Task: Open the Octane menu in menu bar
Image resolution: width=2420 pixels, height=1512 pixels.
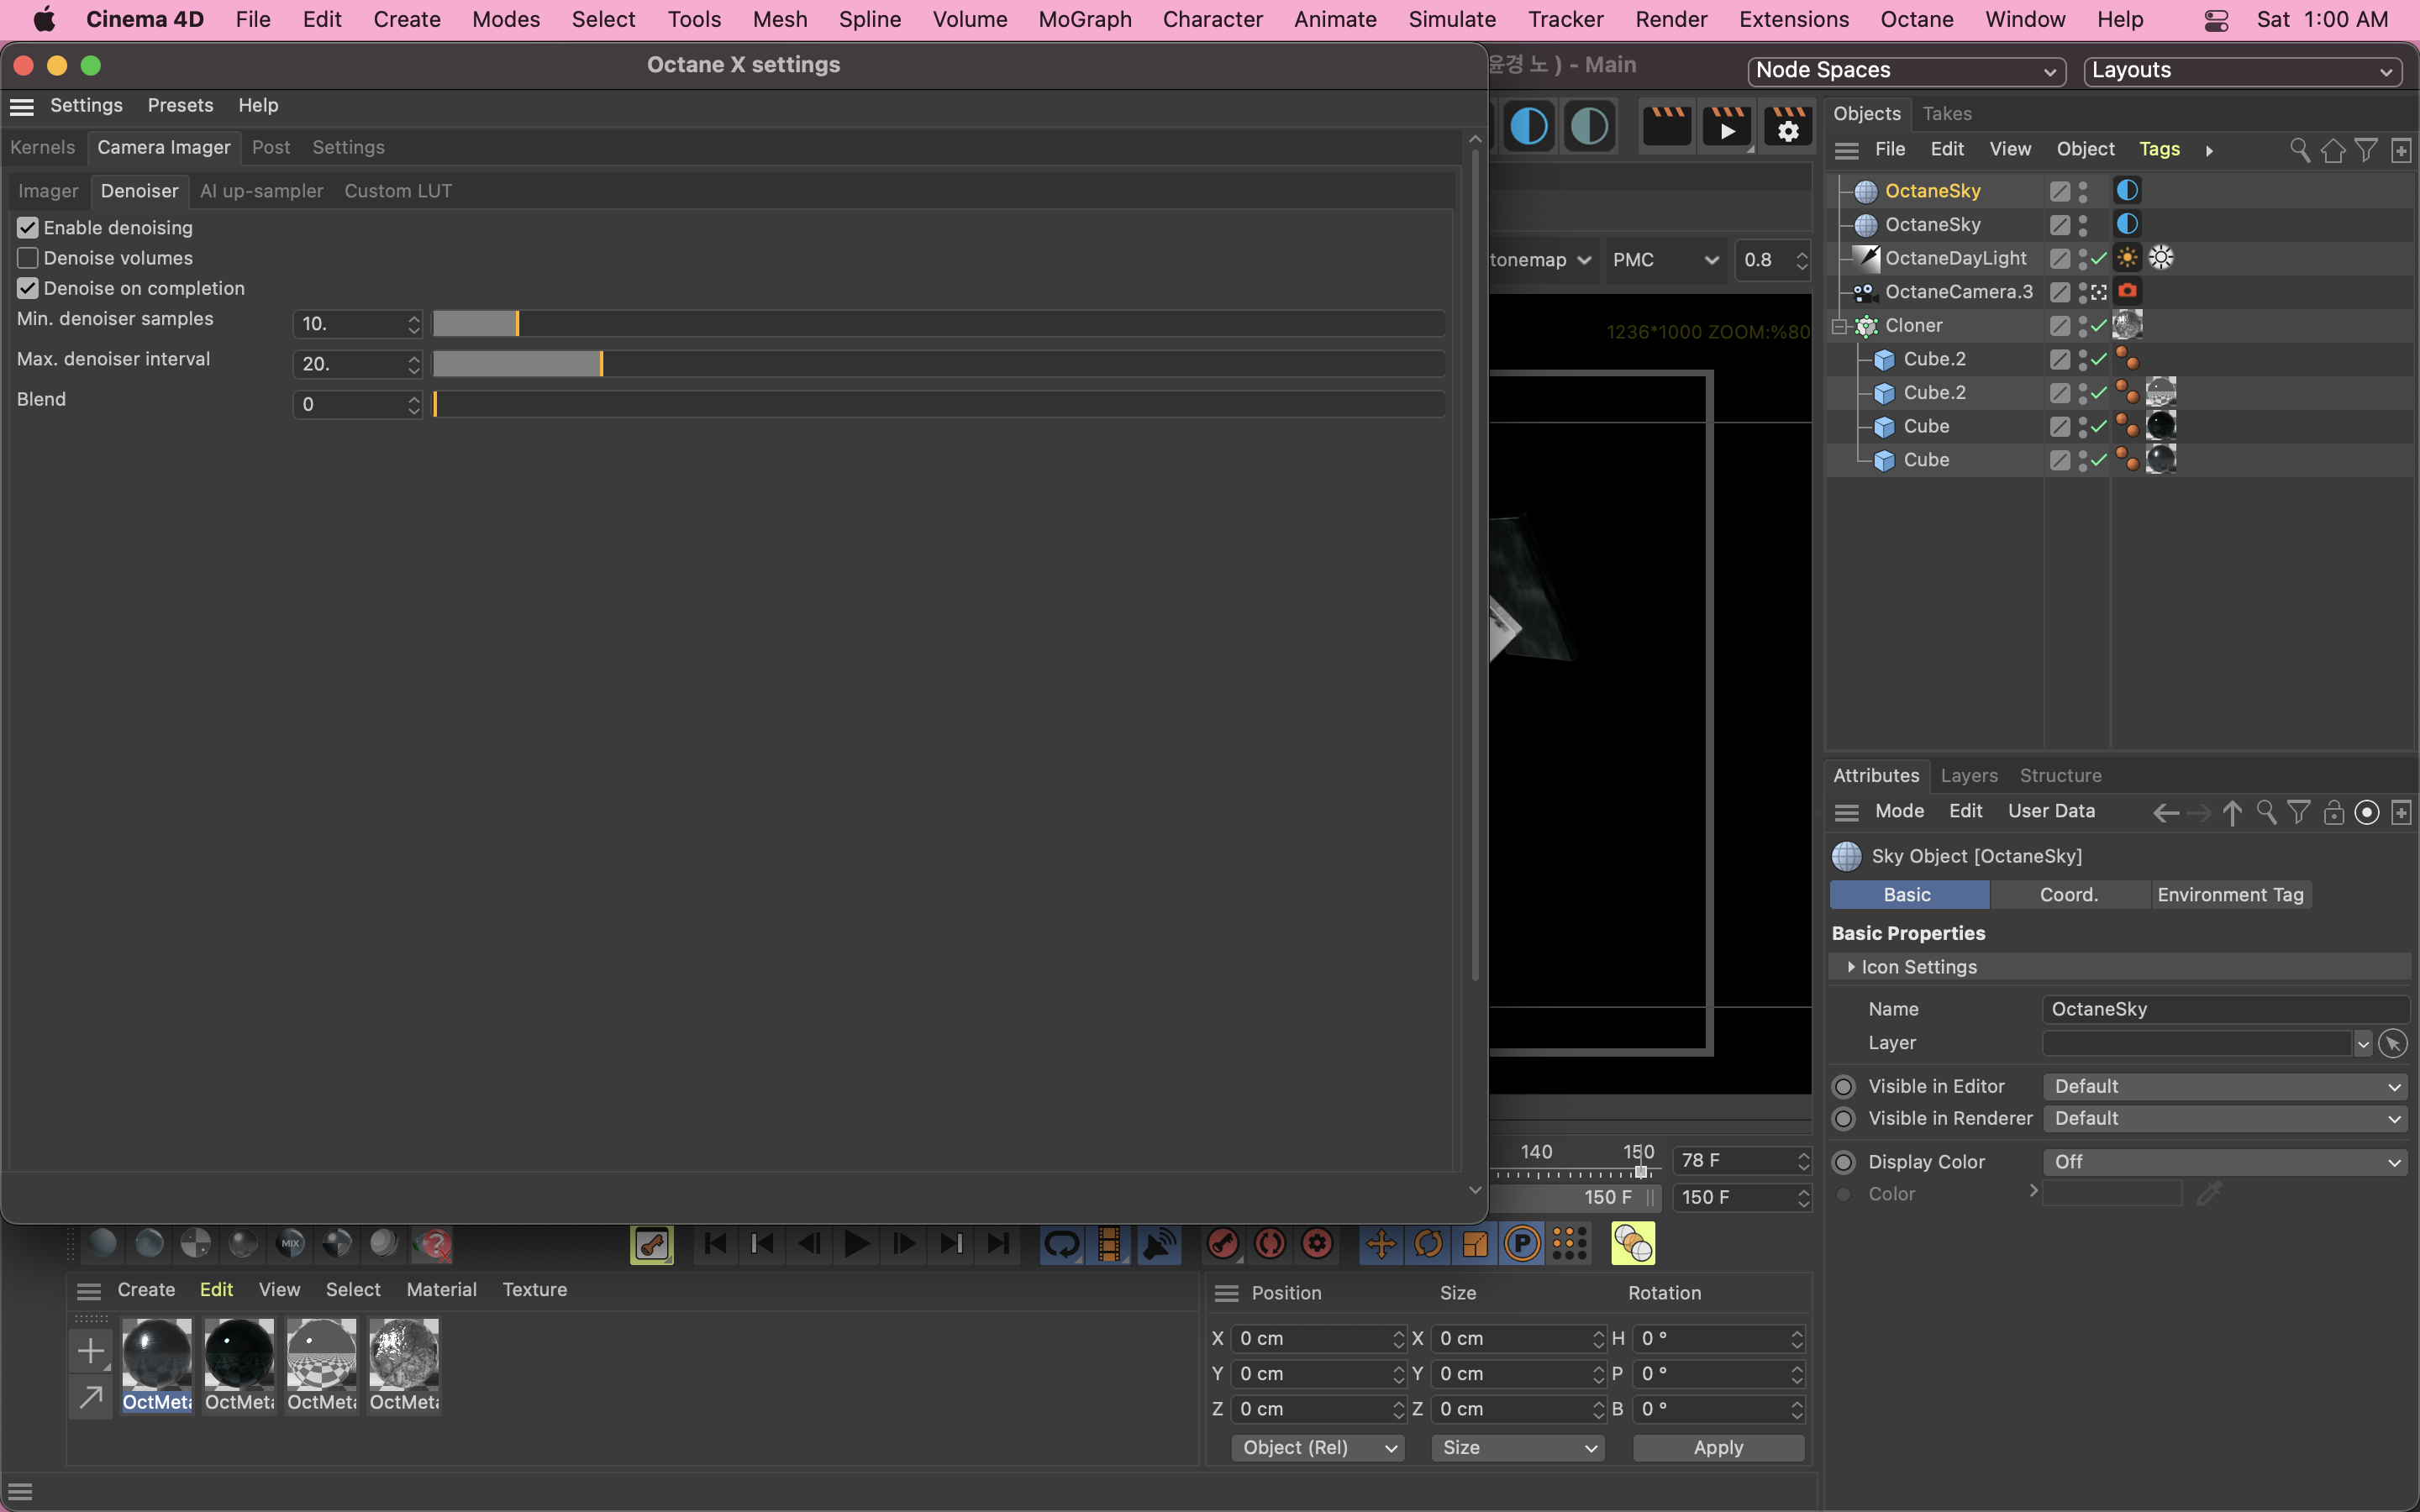Action: click(1917, 19)
